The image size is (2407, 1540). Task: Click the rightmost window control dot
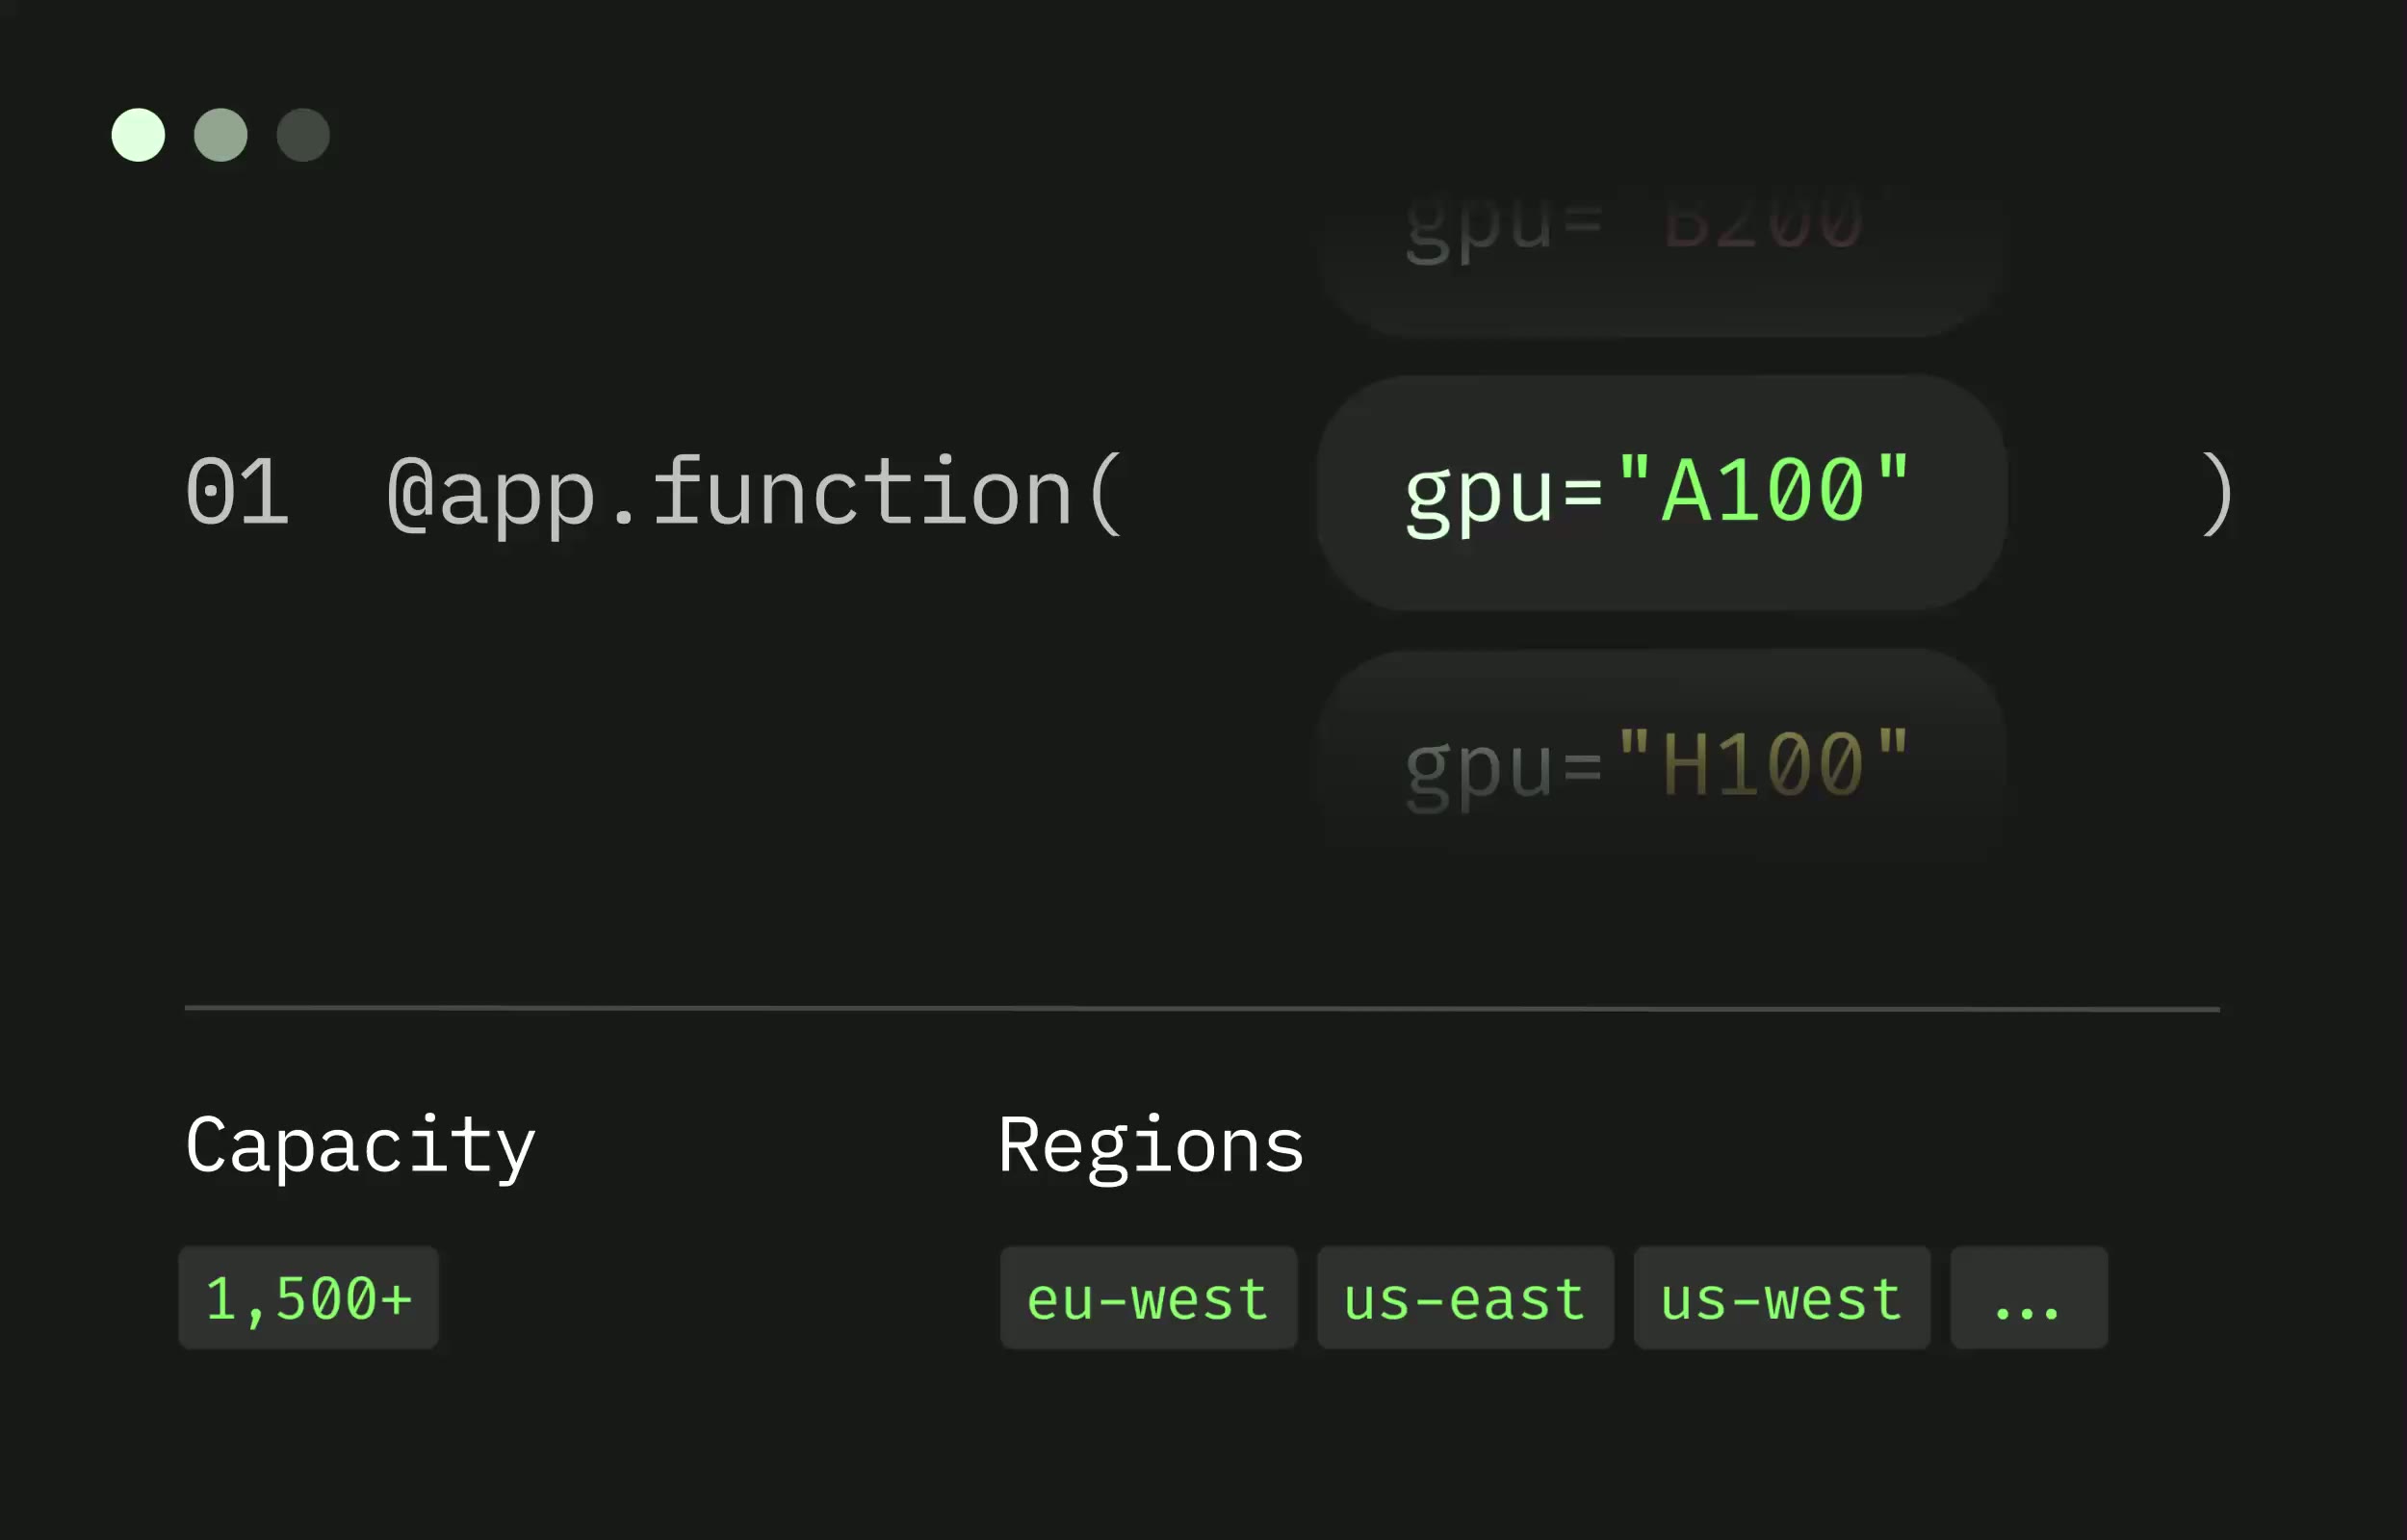point(303,135)
